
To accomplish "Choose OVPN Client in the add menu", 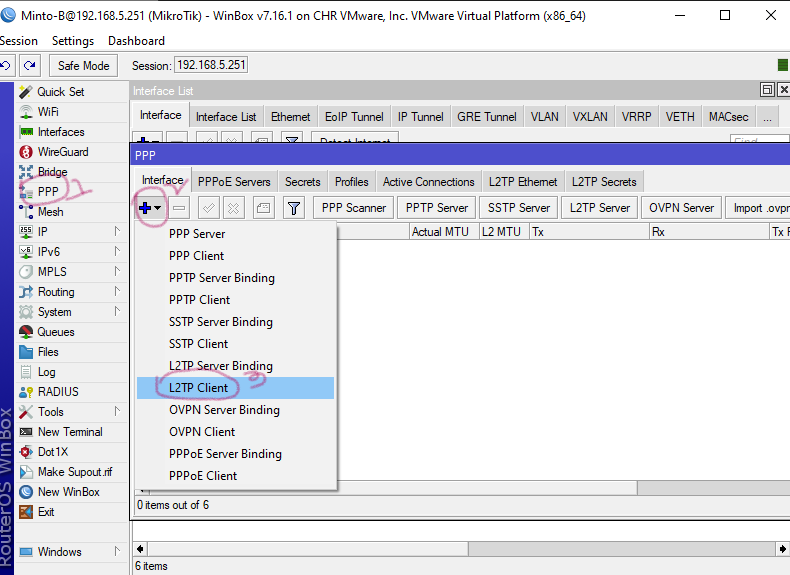I will point(235,432).
